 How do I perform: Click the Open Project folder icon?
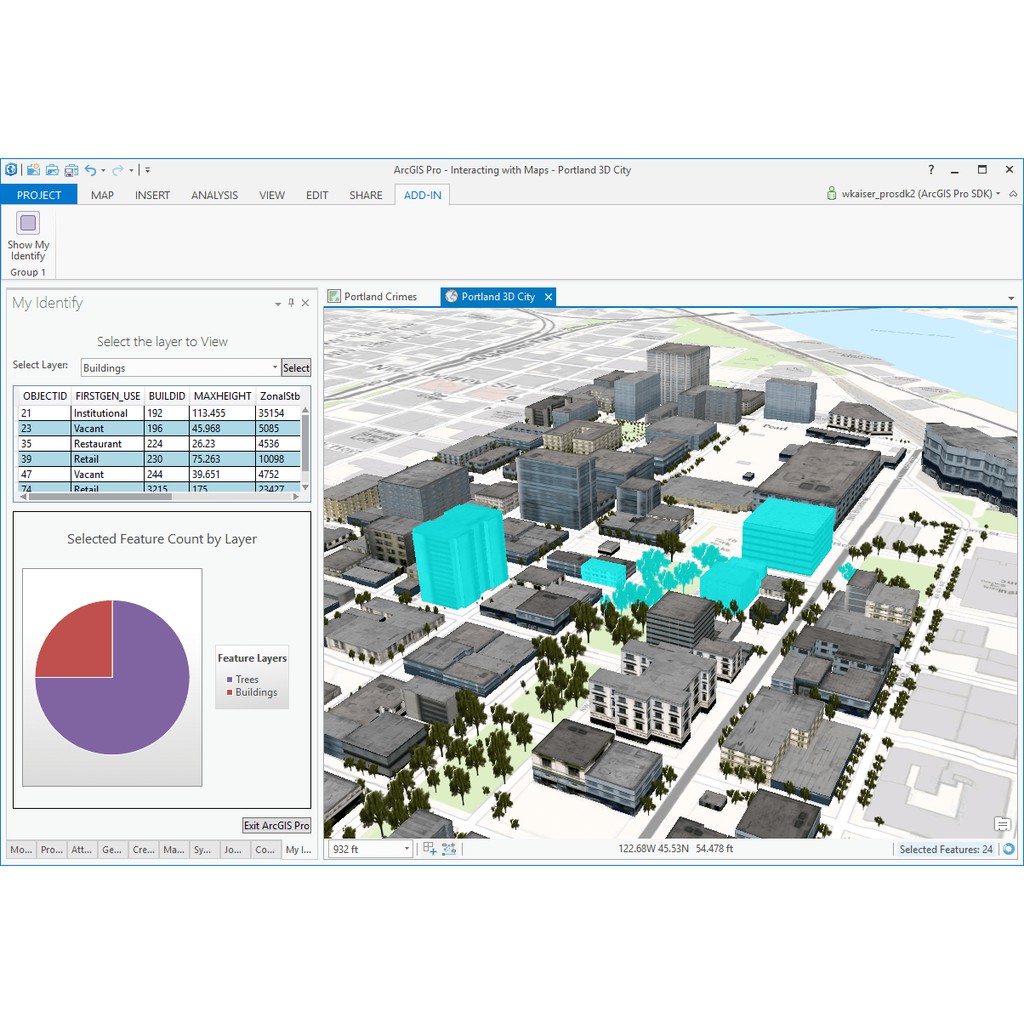(x=52, y=170)
